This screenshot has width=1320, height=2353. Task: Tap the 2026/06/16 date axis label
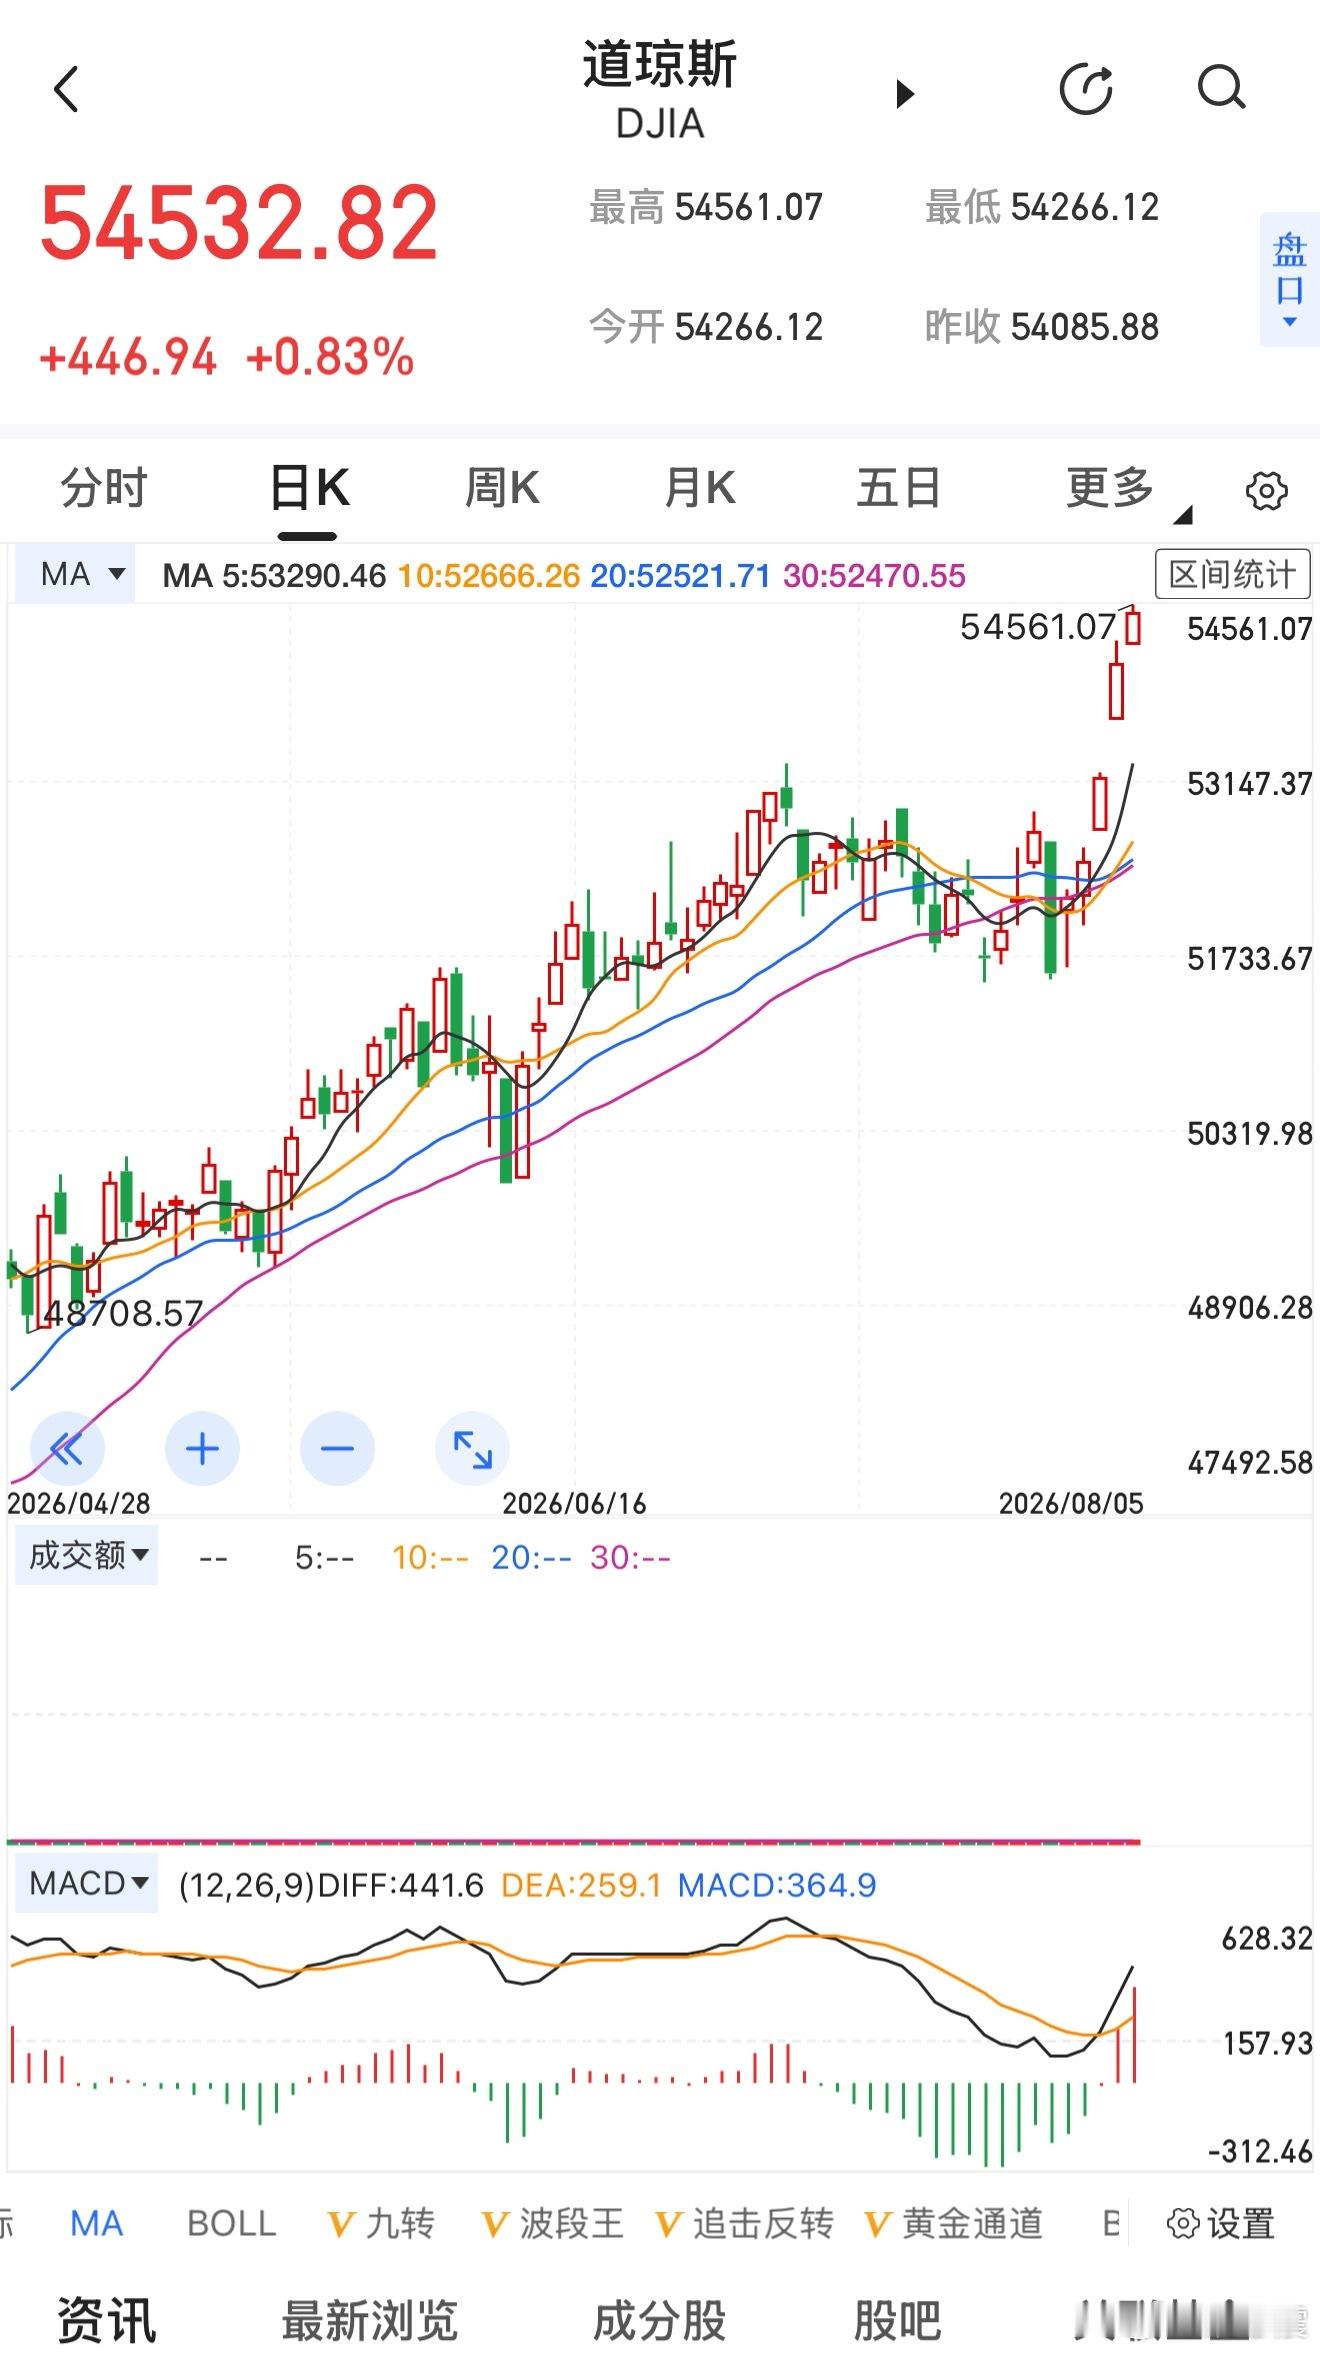click(x=574, y=1503)
